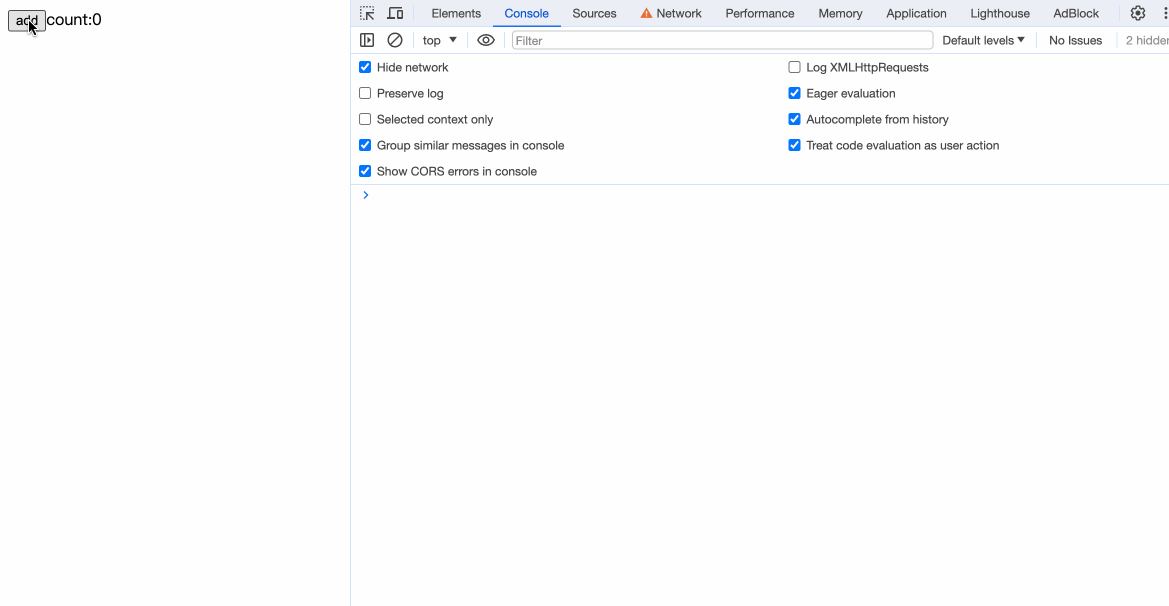Click the Network tab warning icon
Image resolution: width=1169 pixels, height=606 pixels.
pyautogui.click(x=646, y=13)
